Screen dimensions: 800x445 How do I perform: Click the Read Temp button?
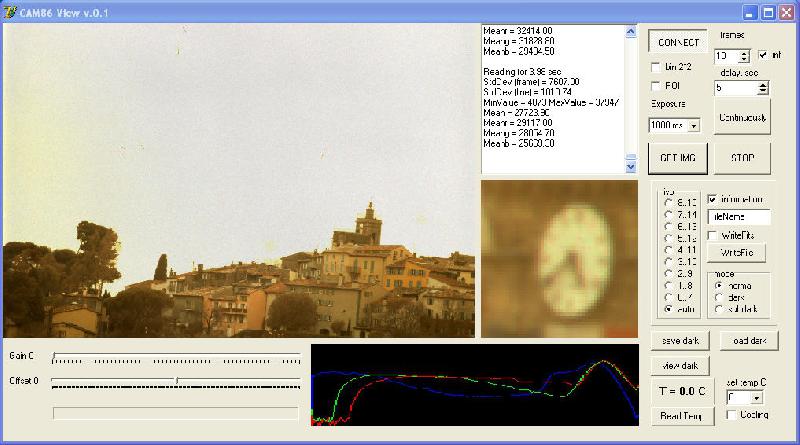pyautogui.click(x=683, y=416)
